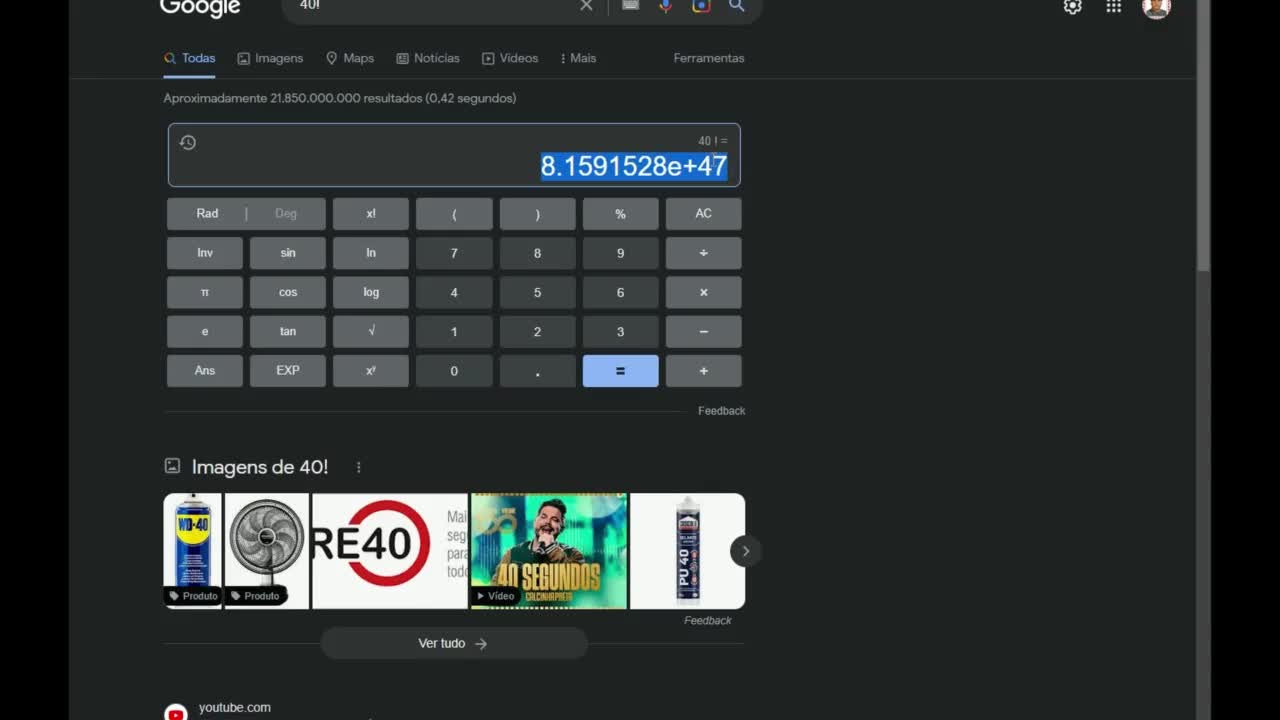Image resolution: width=1280 pixels, height=720 pixels.
Task: Toggle Inv inverse functions
Action: [205, 253]
